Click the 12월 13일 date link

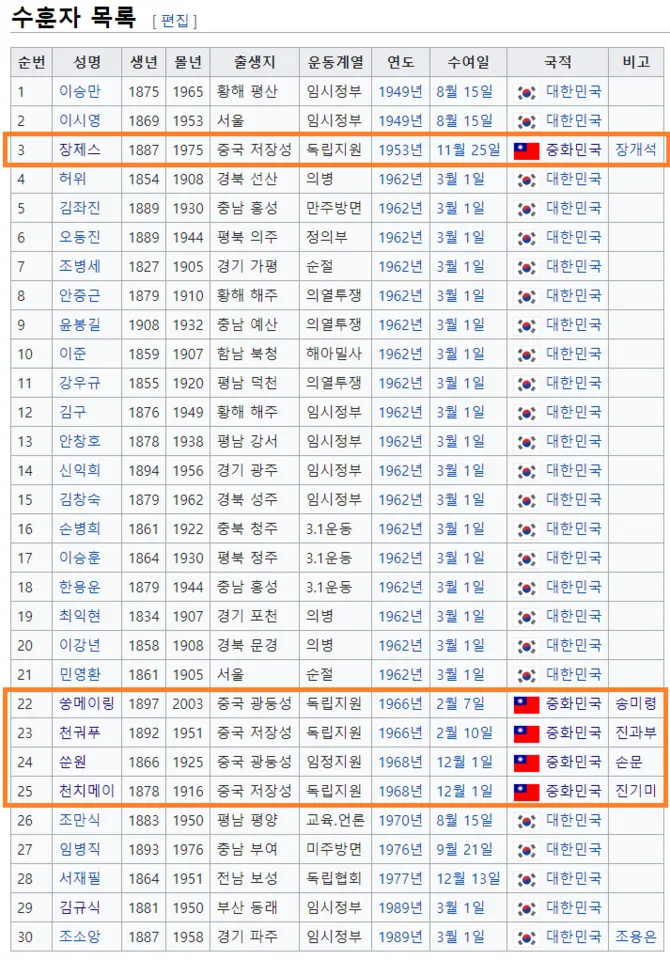pyautogui.click(x=468, y=879)
